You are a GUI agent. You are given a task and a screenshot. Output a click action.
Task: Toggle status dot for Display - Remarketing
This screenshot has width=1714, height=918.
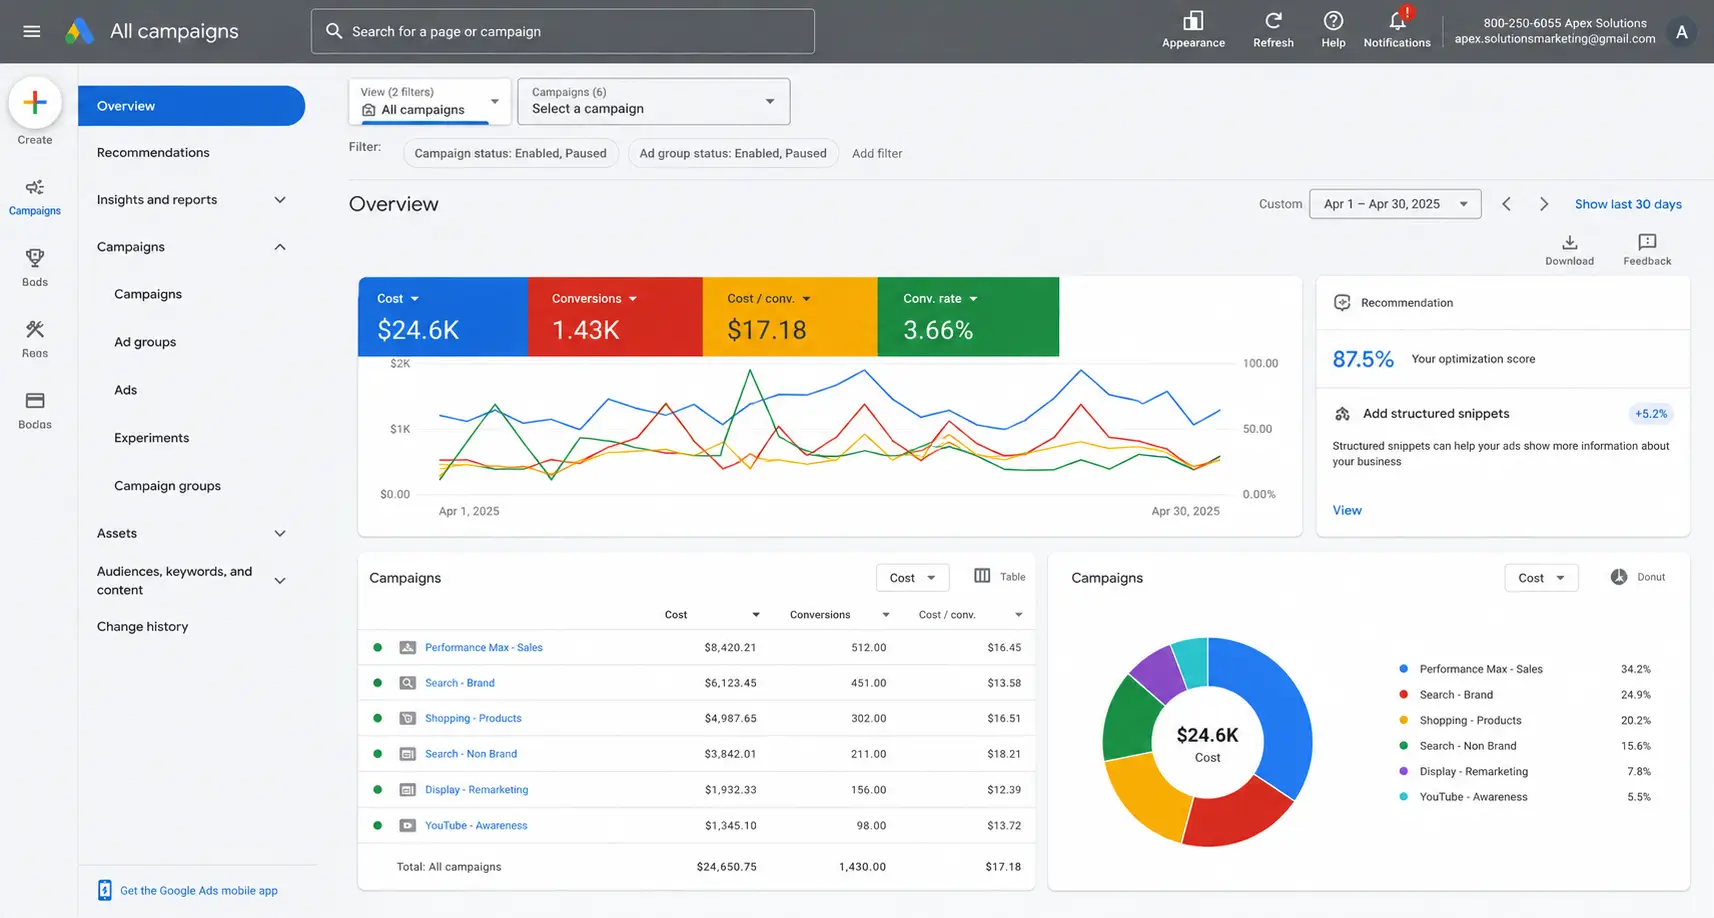point(377,790)
